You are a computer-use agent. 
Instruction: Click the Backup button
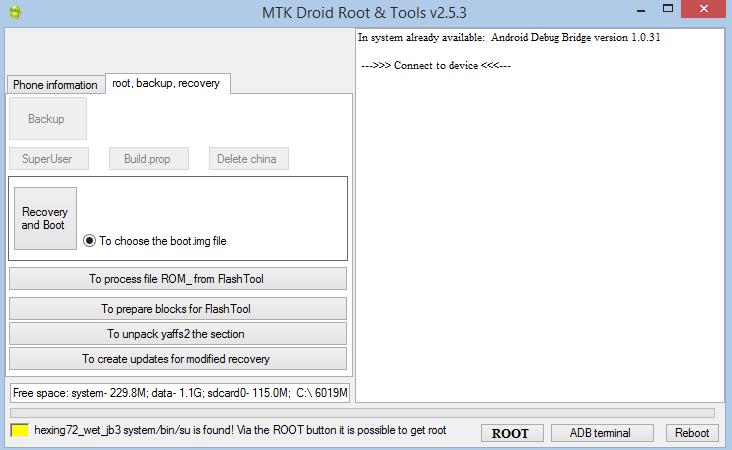coord(48,119)
